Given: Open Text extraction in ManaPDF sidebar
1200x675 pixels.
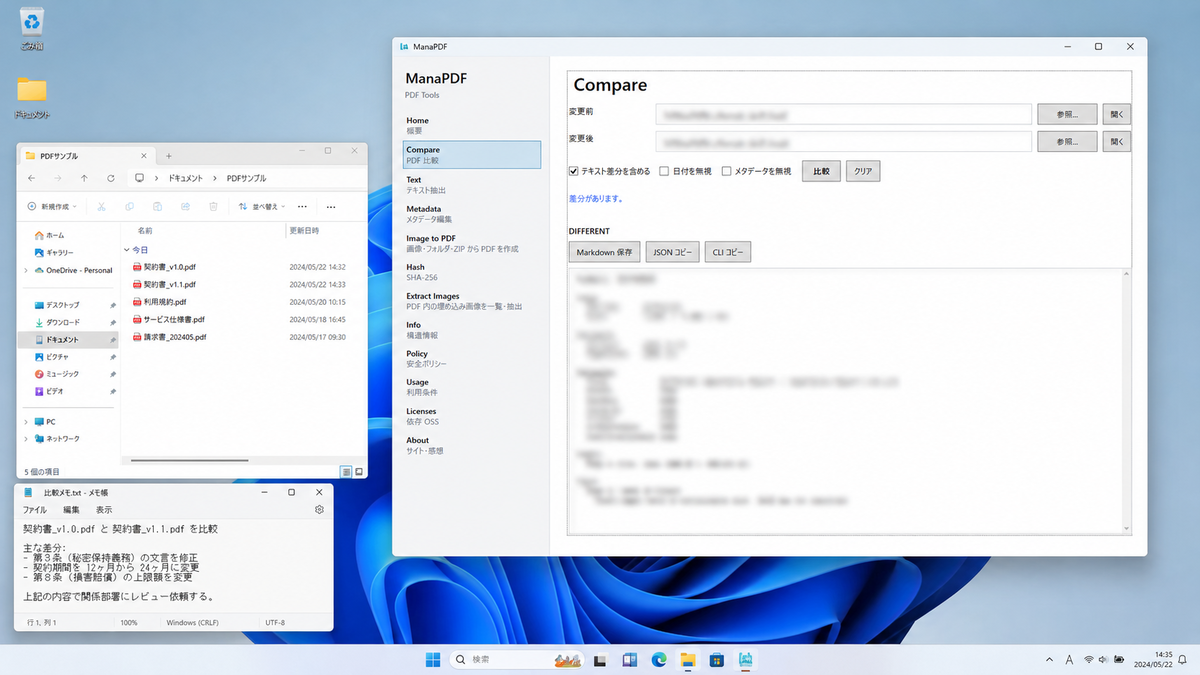Looking at the screenshot, I should [471, 184].
